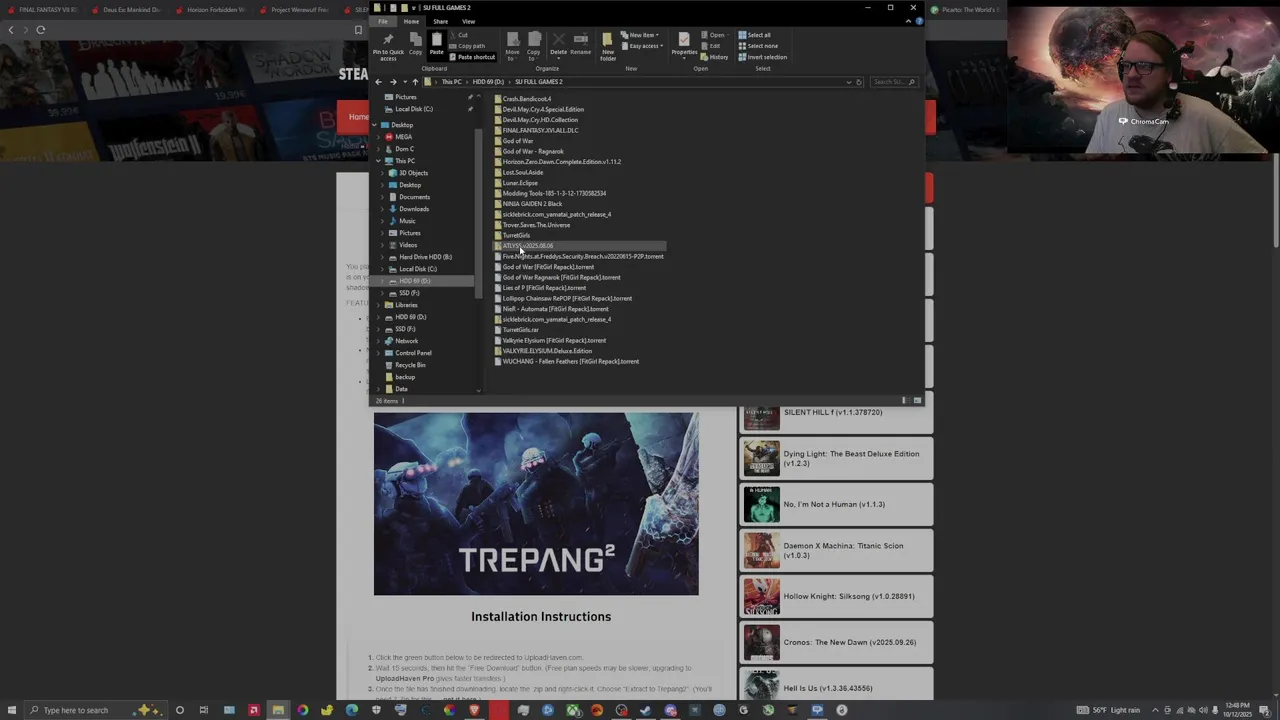
Task: Go back with Explorer back arrow
Action: point(378,82)
